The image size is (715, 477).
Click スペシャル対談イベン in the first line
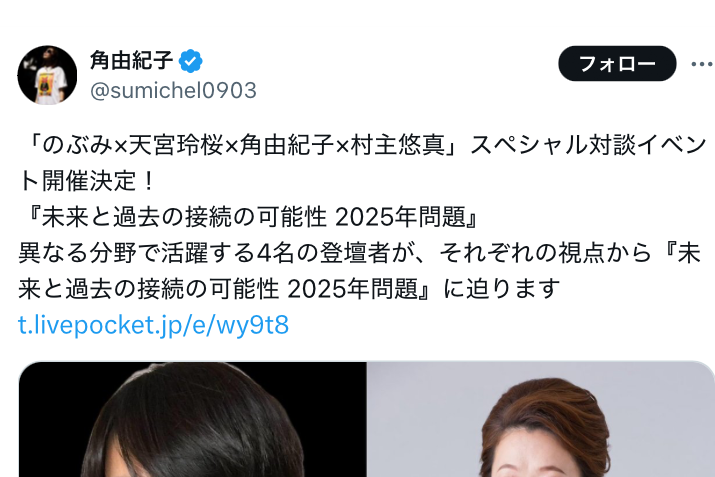pos(588,145)
